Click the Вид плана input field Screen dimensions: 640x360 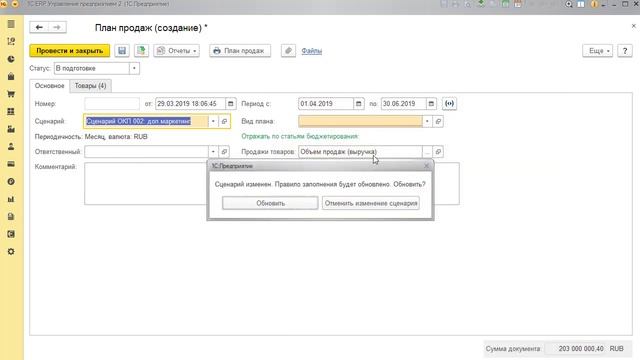(x=360, y=121)
